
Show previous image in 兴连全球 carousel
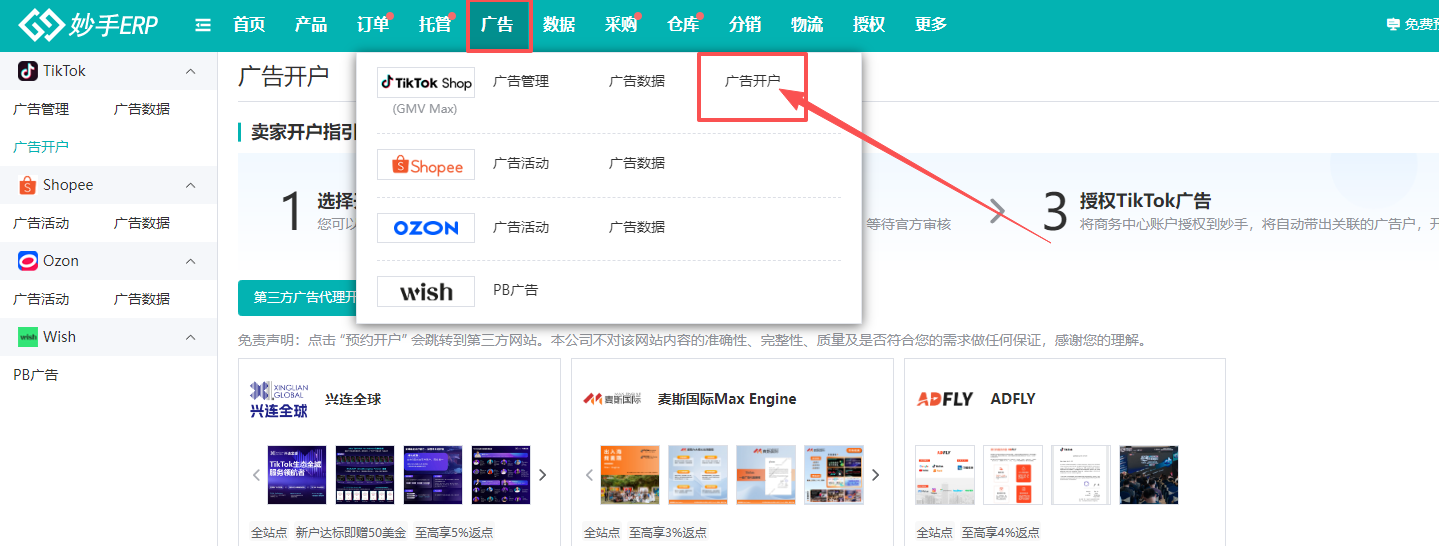256,475
